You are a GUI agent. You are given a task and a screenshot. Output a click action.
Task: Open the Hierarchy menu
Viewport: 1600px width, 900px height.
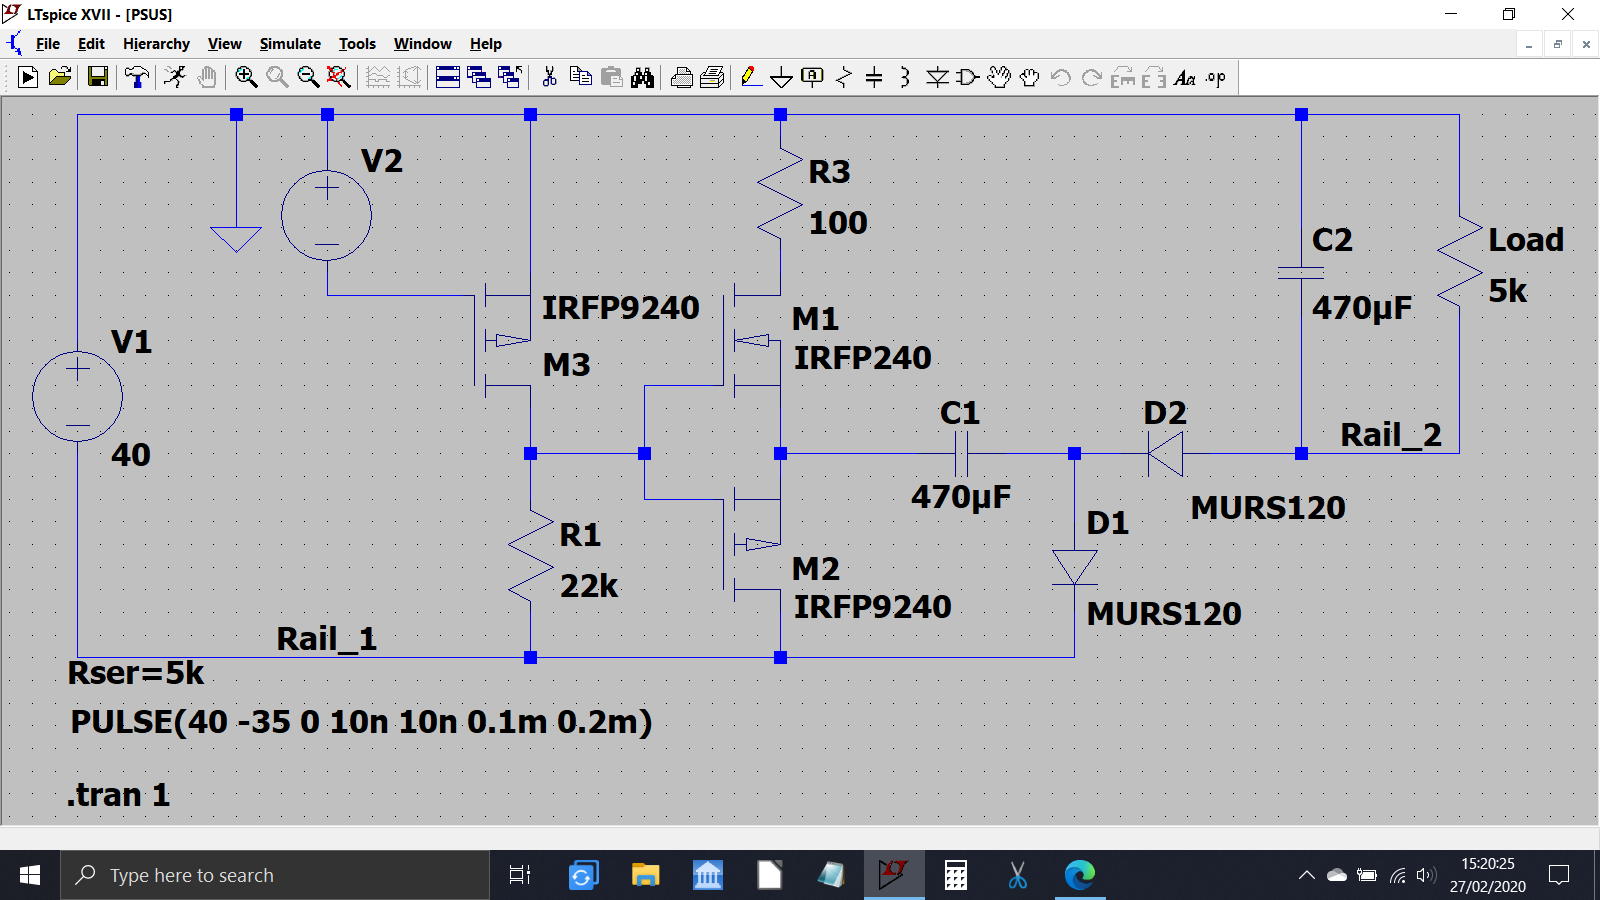156,44
